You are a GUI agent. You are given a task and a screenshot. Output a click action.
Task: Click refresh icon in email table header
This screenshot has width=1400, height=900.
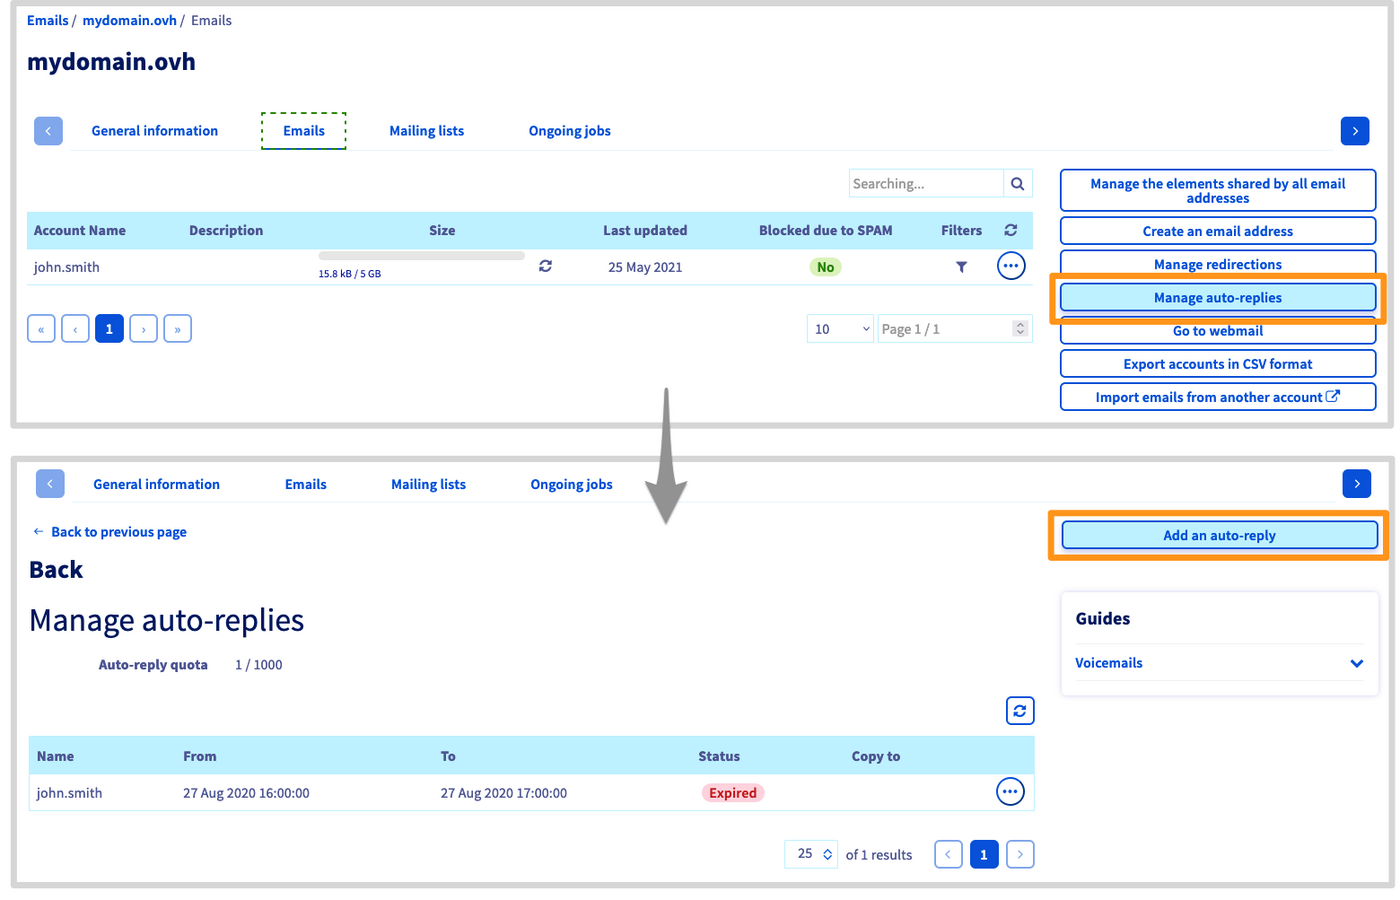click(x=1011, y=230)
